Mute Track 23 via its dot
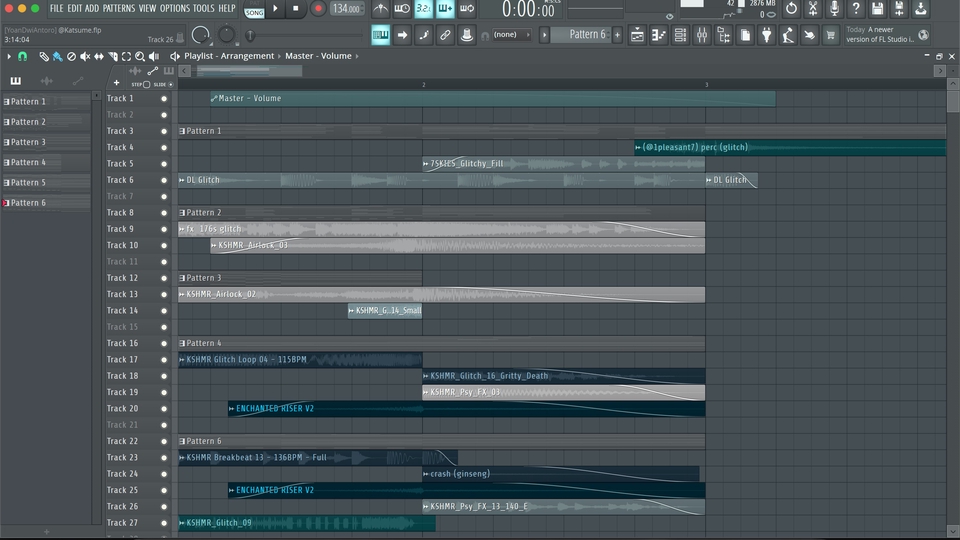The height and width of the screenshot is (540, 960). 163,458
